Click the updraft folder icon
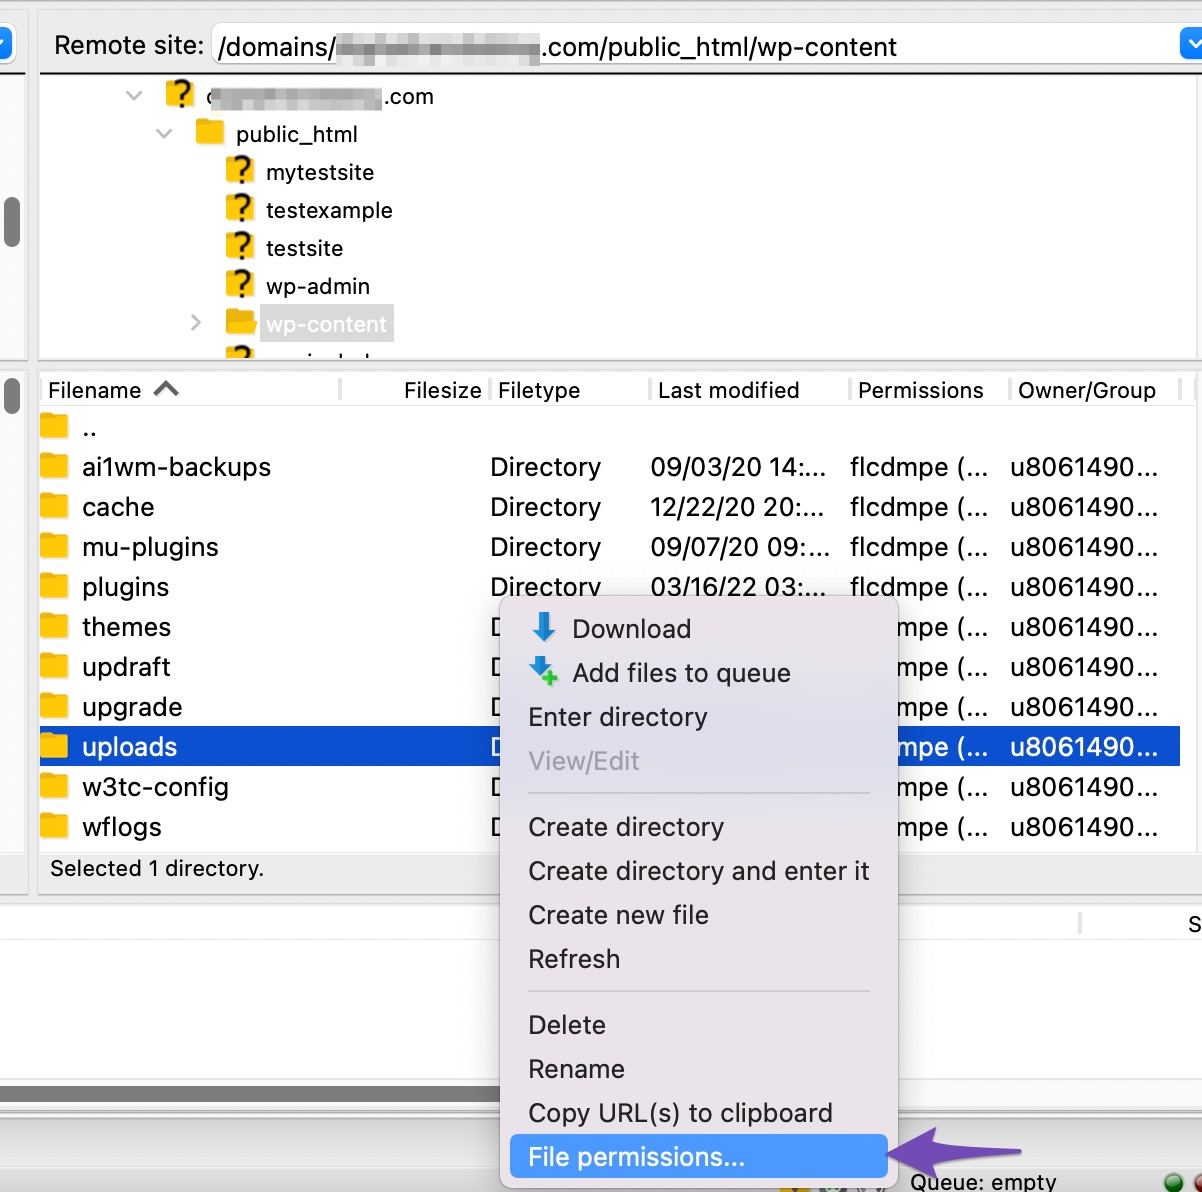1202x1192 pixels. (x=54, y=665)
